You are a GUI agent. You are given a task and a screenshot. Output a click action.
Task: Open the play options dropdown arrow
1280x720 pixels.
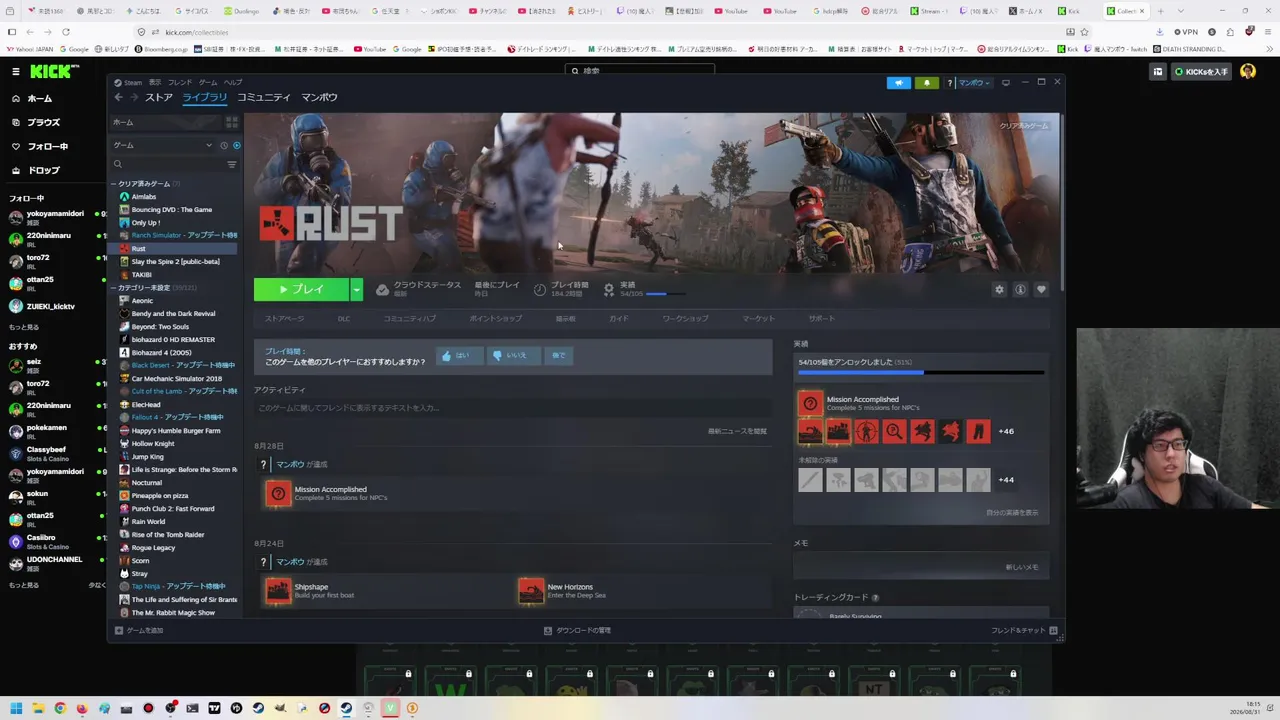tap(356, 289)
